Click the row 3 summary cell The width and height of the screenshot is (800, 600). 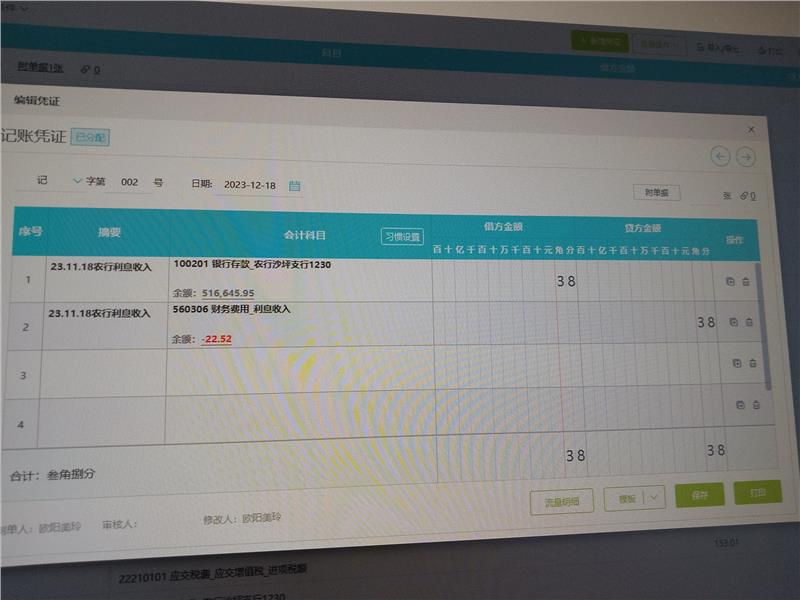click(x=102, y=371)
